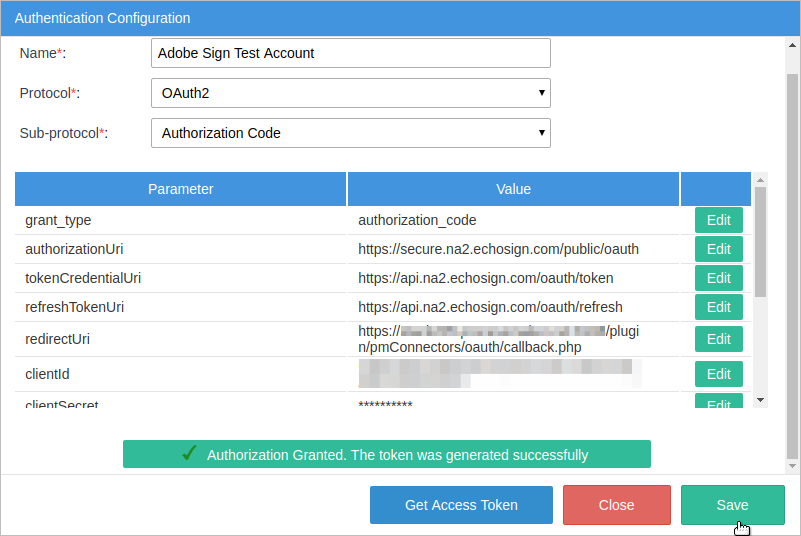Click the Value column header
This screenshot has width=801, height=536.
pos(513,189)
